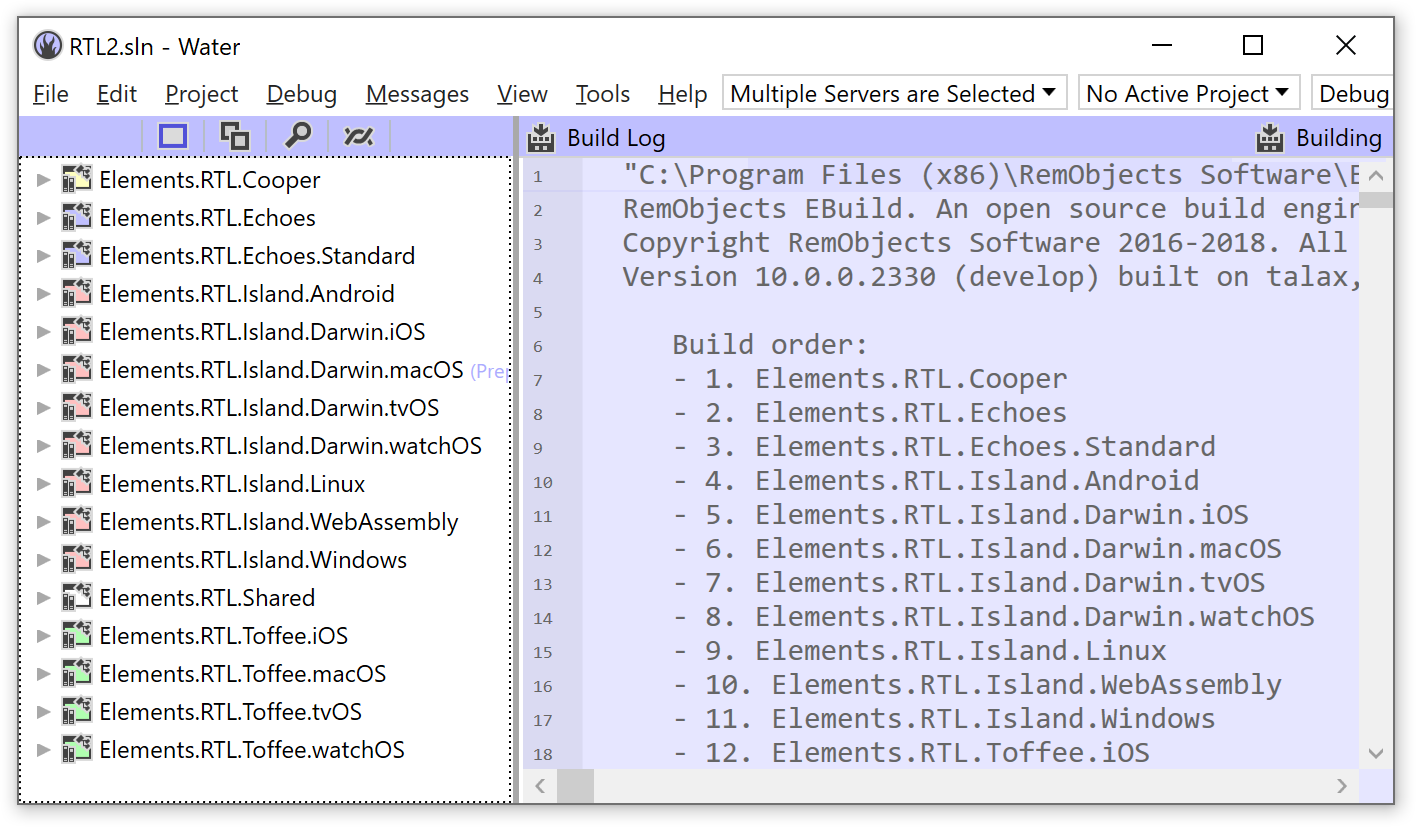Open the Project menu
This screenshot has height=827, width=1416.
tap(202, 94)
